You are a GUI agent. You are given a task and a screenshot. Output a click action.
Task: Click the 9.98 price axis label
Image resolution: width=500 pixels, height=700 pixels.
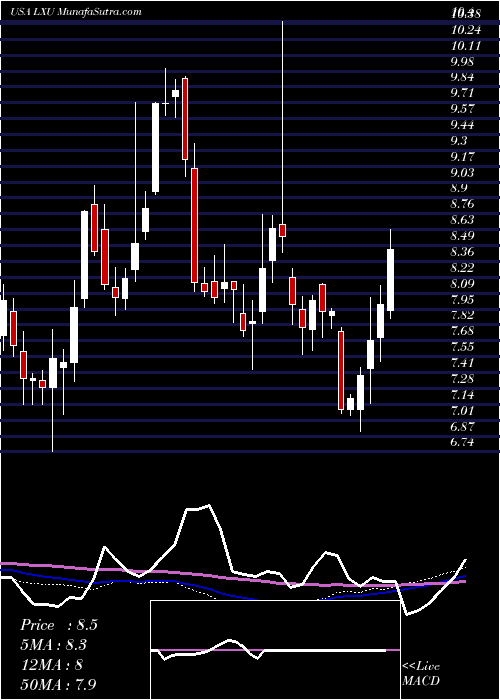(x=463, y=62)
